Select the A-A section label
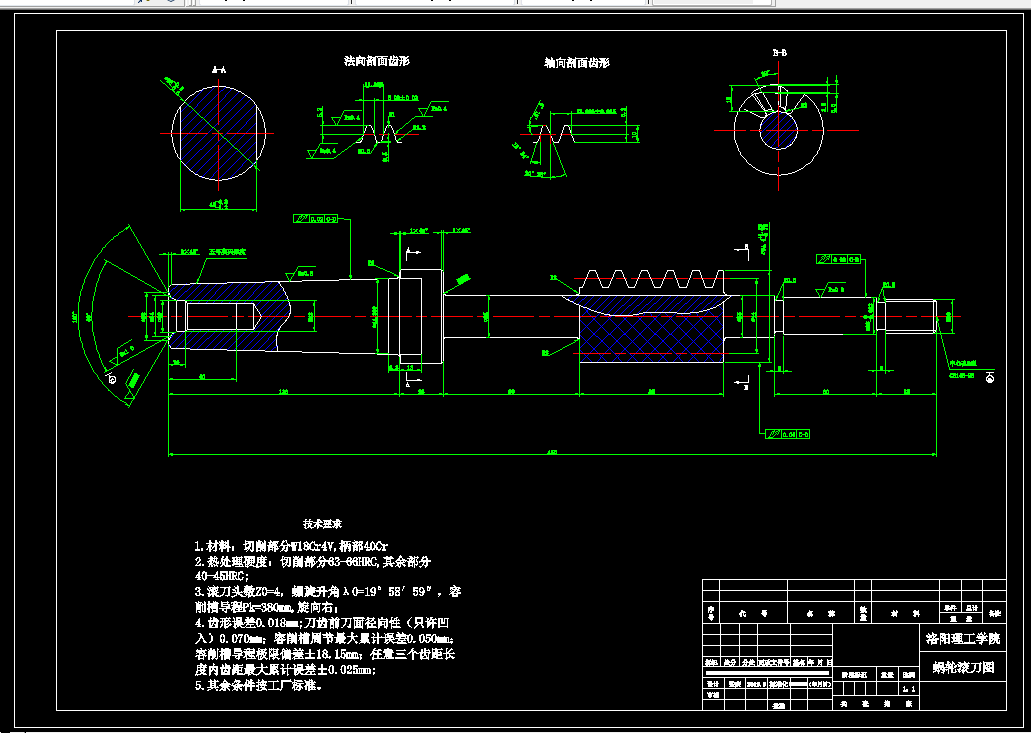1031x733 pixels. (x=218, y=69)
